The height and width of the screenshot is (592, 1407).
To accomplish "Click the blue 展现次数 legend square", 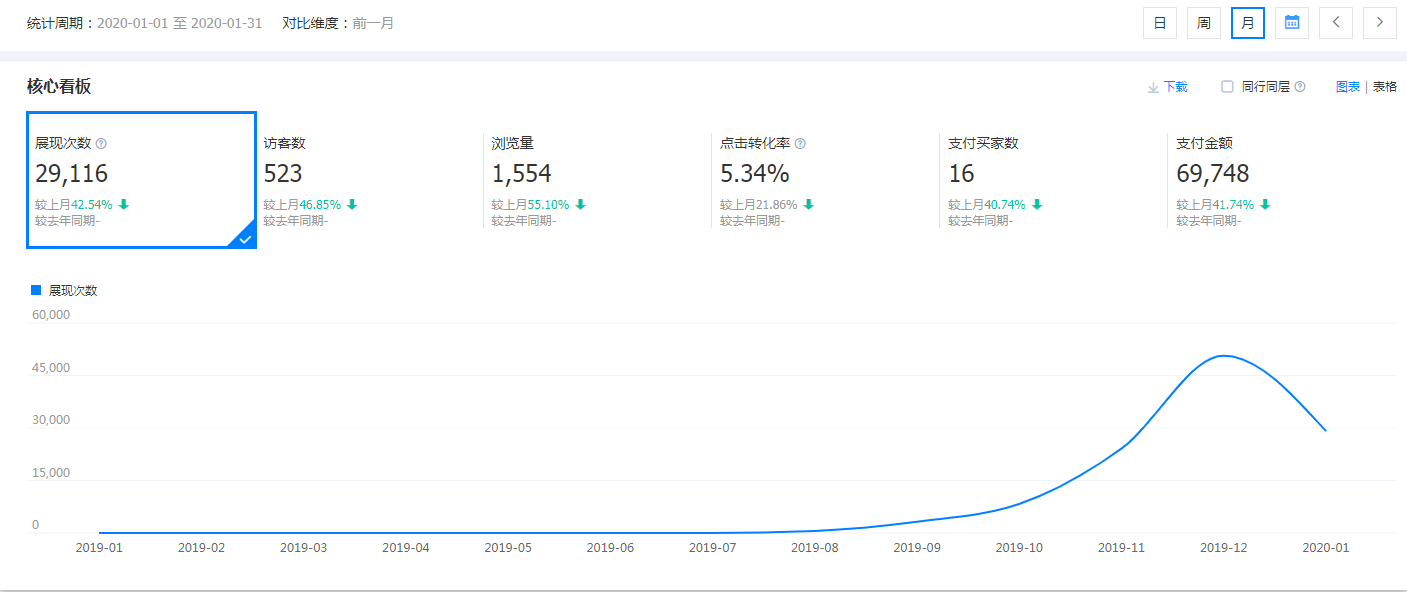I will (x=36, y=290).
